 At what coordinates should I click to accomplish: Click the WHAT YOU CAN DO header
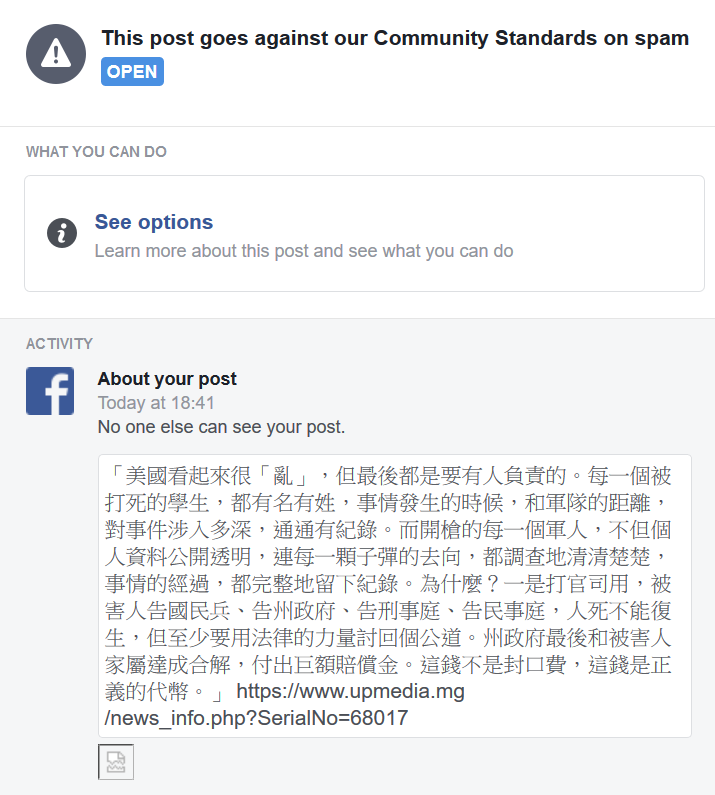pyautogui.click(x=96, y=152)
